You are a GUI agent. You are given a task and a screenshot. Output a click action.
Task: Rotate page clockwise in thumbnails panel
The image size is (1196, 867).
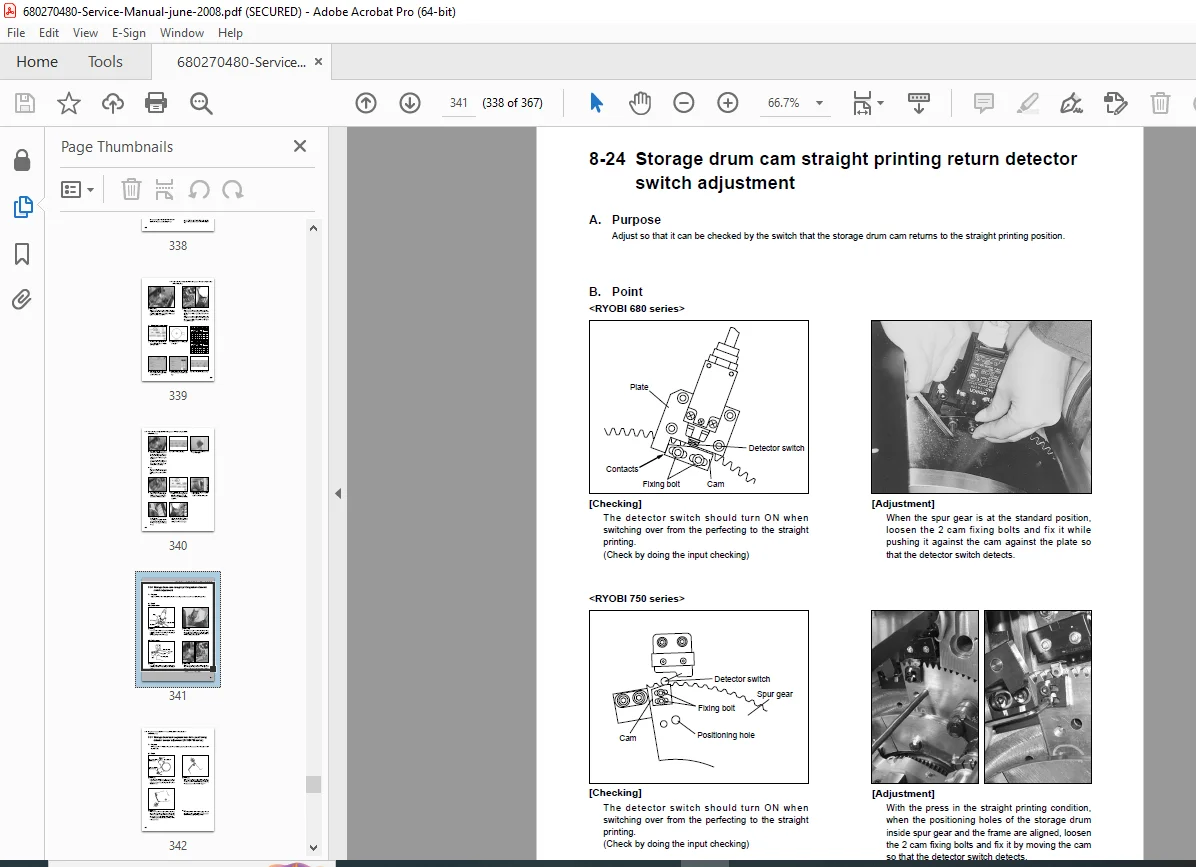pyautogui.click(x=233, y=189)
